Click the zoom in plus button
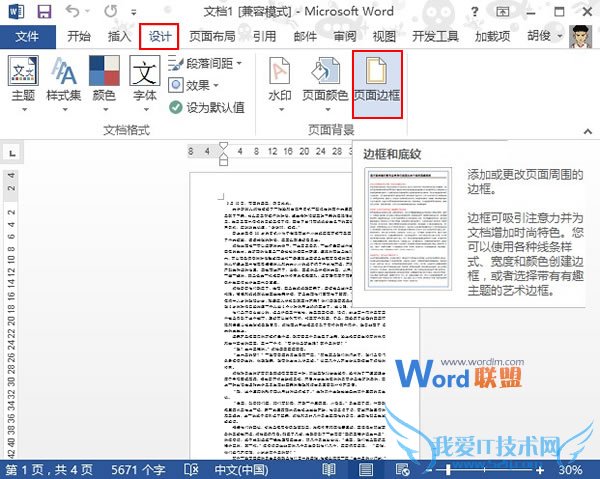The width and height of the screenshot is (600, 479). tap(540, 470)
